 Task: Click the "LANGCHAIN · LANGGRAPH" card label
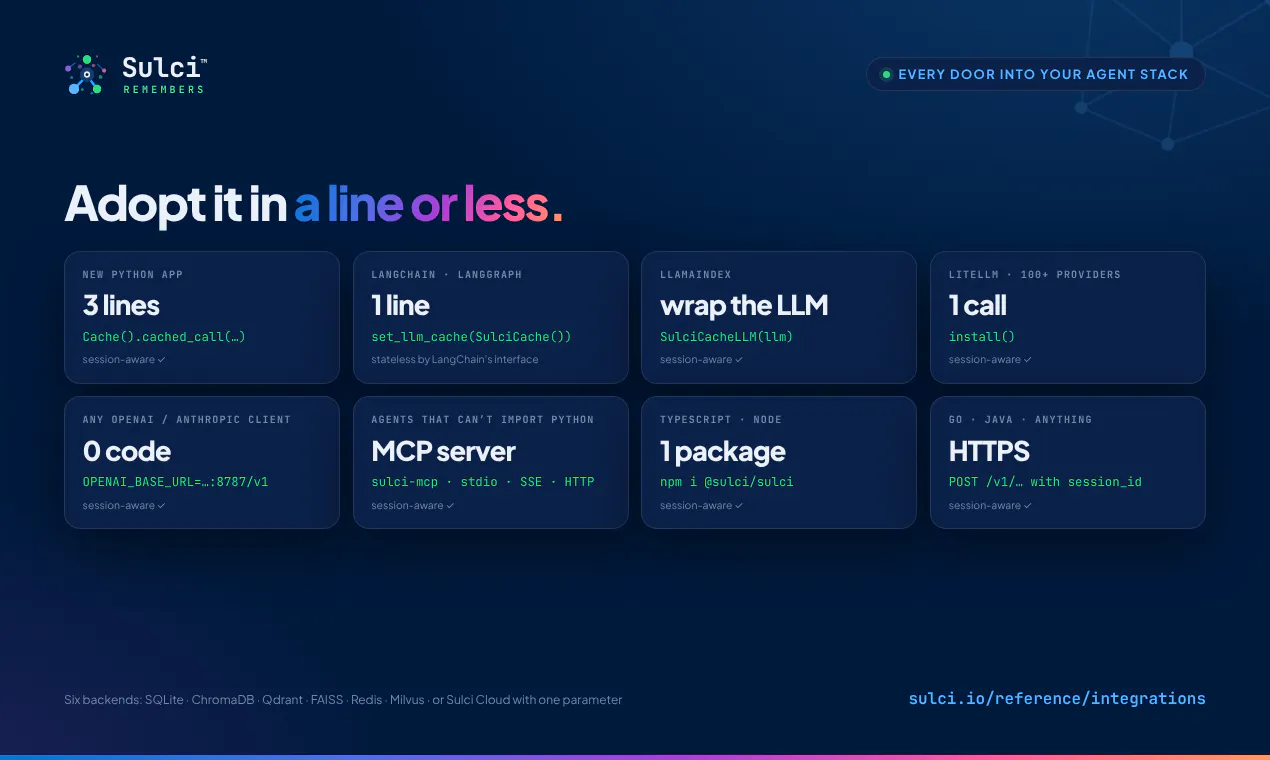[447, 274]
